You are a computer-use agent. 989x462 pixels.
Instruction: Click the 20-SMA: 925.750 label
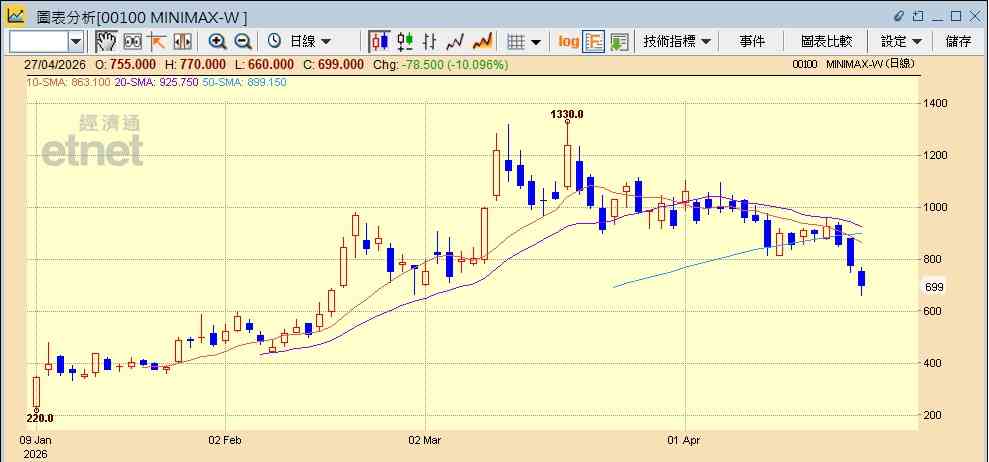156,81
